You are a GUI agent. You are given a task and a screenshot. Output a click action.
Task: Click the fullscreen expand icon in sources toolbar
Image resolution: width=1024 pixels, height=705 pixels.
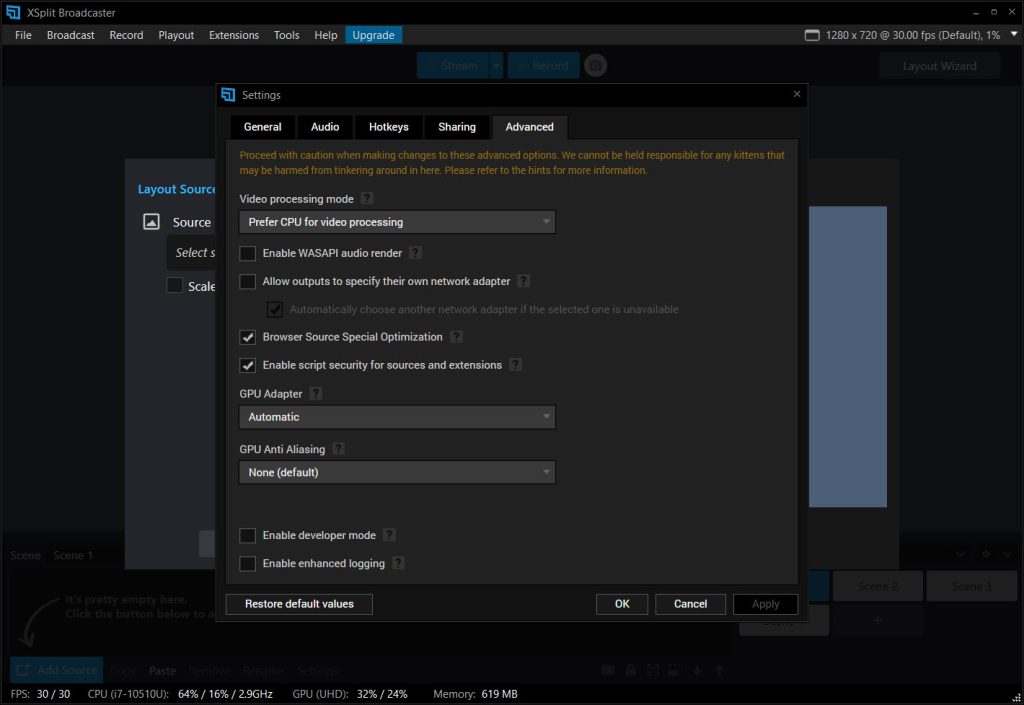click(x=652, y=670)
